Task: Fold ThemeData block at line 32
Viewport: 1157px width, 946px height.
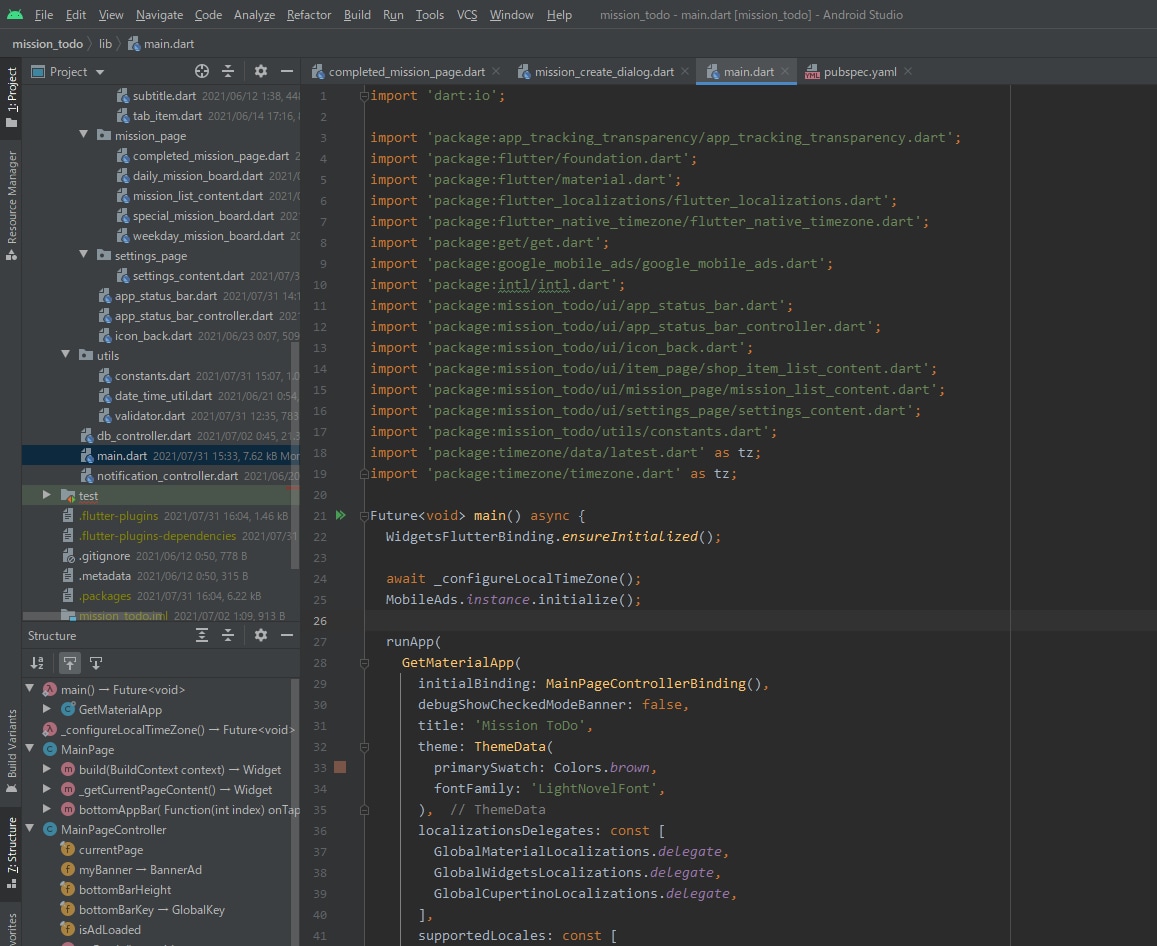Action: click(364, 747)
